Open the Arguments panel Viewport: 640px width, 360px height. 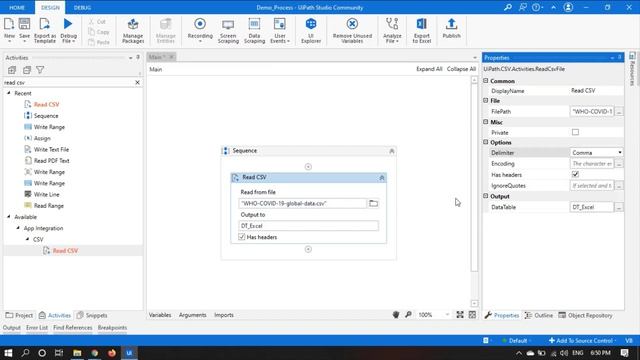tap(192, 315)
